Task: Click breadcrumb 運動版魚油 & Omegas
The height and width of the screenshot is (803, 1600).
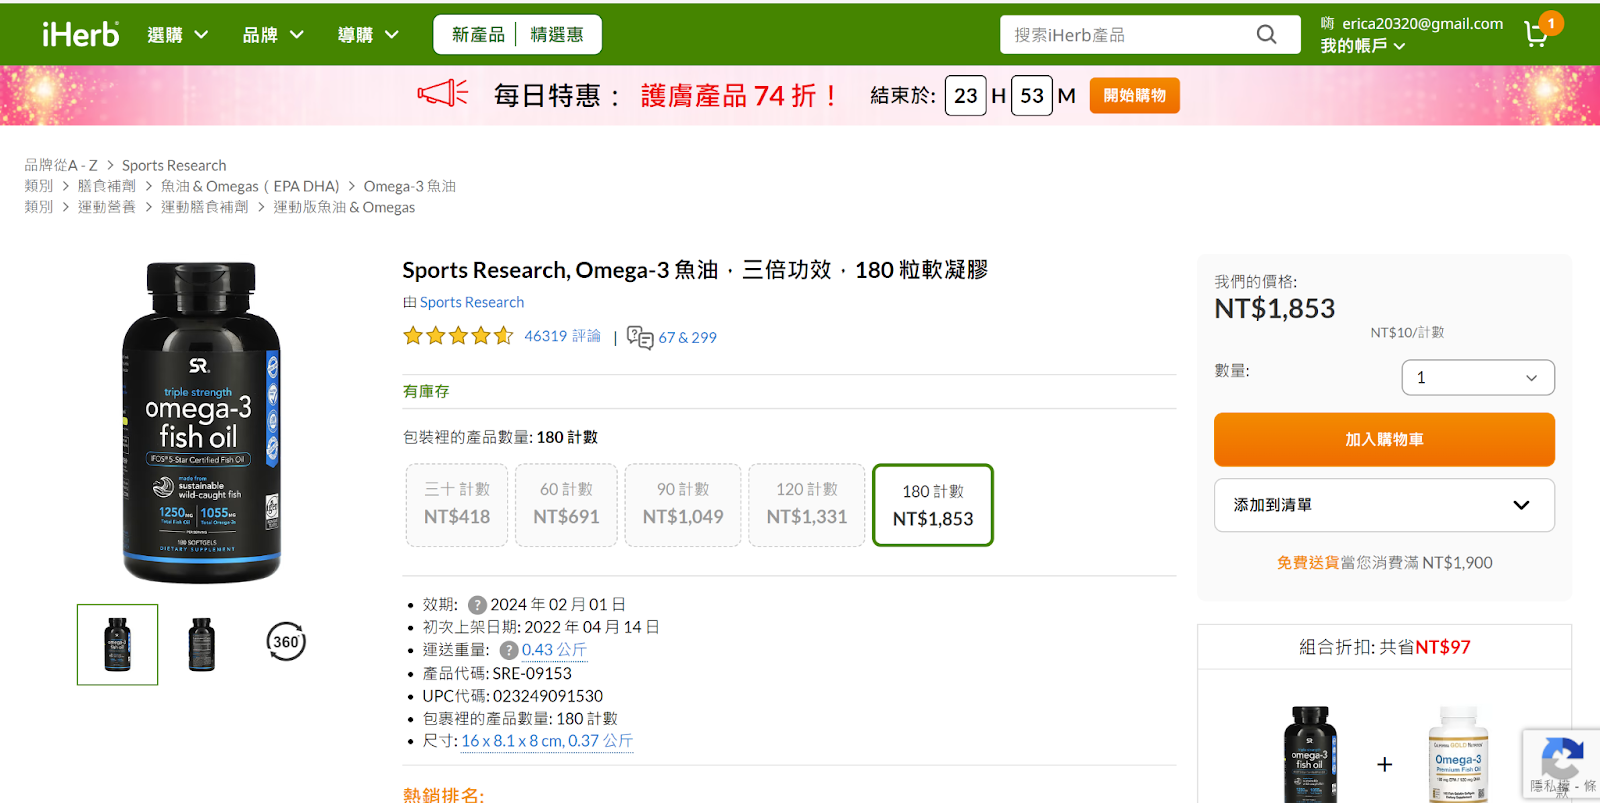Action: click(344, 207)
